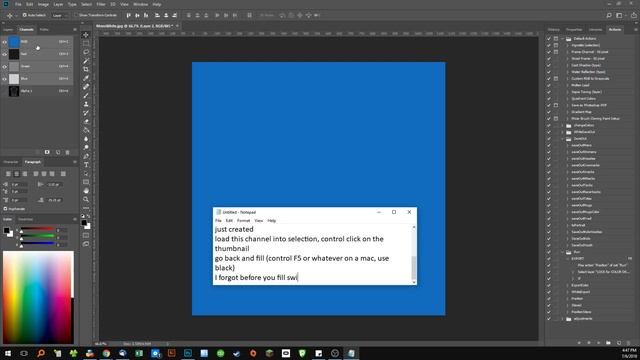This screenshot has width=640, height=360.
Task: Expand the Molten Lead action
Action: pos(567,85)
